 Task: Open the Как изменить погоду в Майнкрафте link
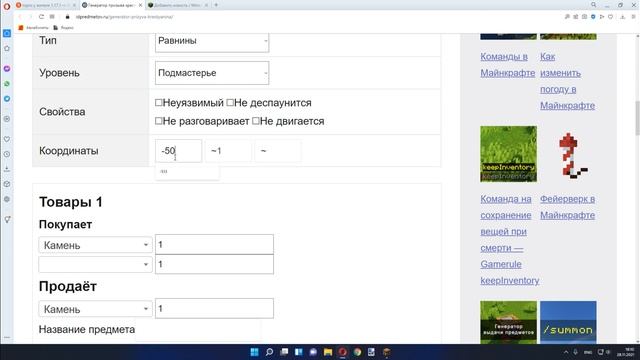[567, 81]
